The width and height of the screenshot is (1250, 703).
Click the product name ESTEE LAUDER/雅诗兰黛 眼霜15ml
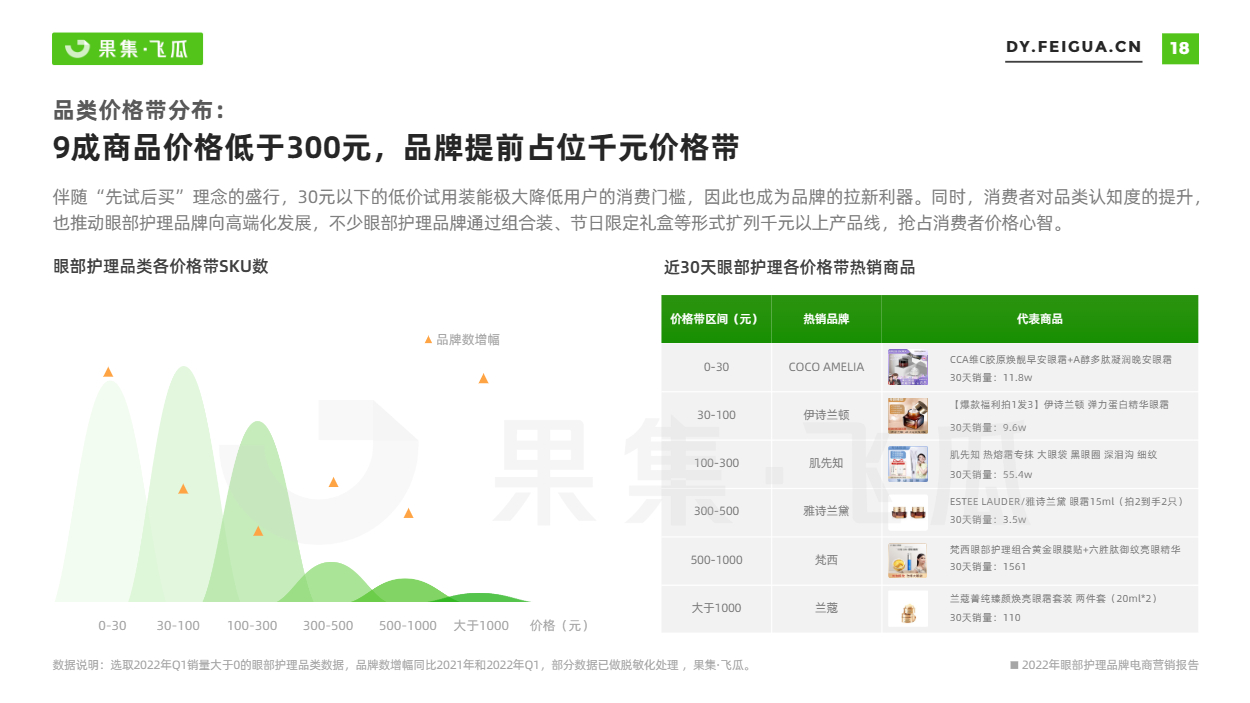coord(1066,502)
